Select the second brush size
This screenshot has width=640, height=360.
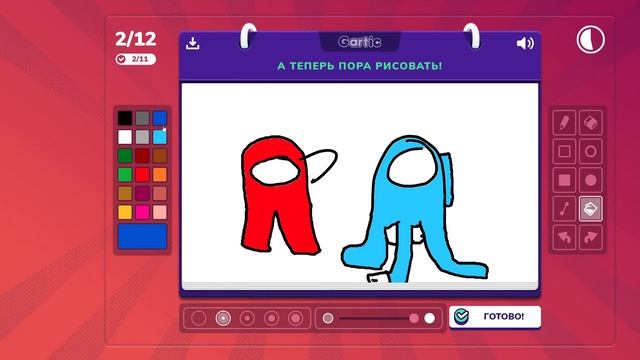coord(223,318)
